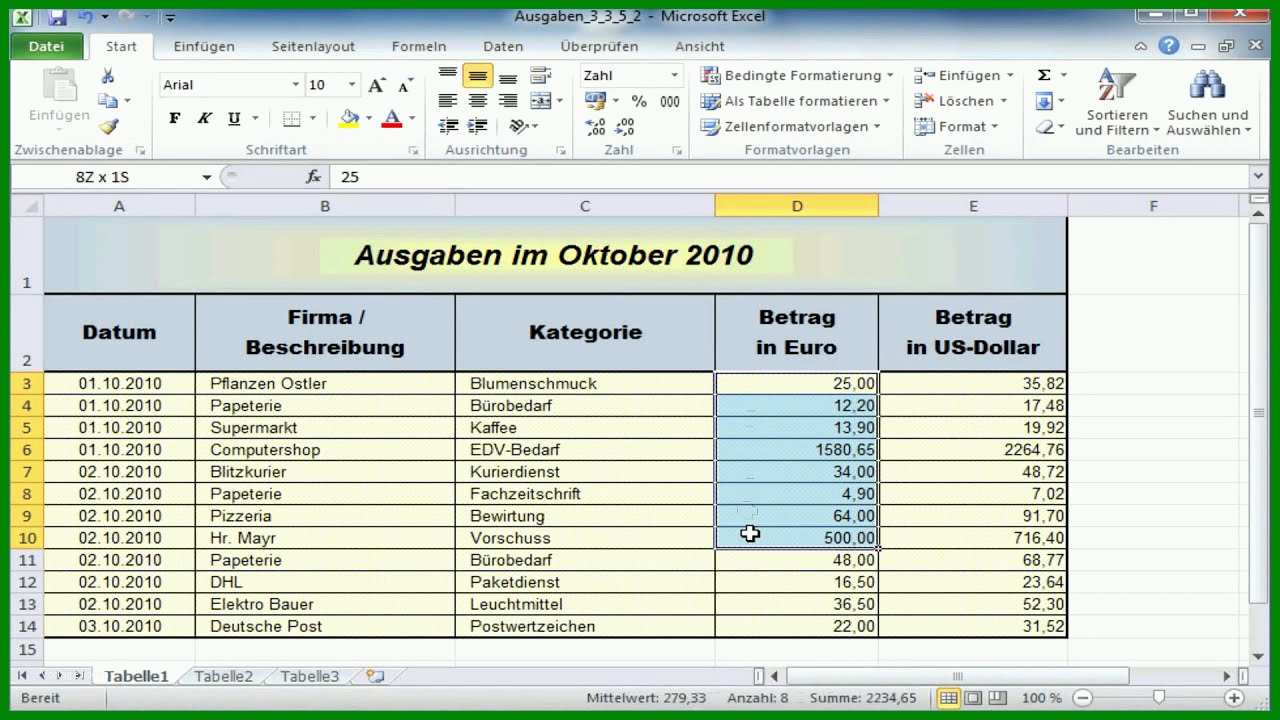Toggle underline U formatting
This screenshot has height=720, width=1280.
tap(234, 119)
